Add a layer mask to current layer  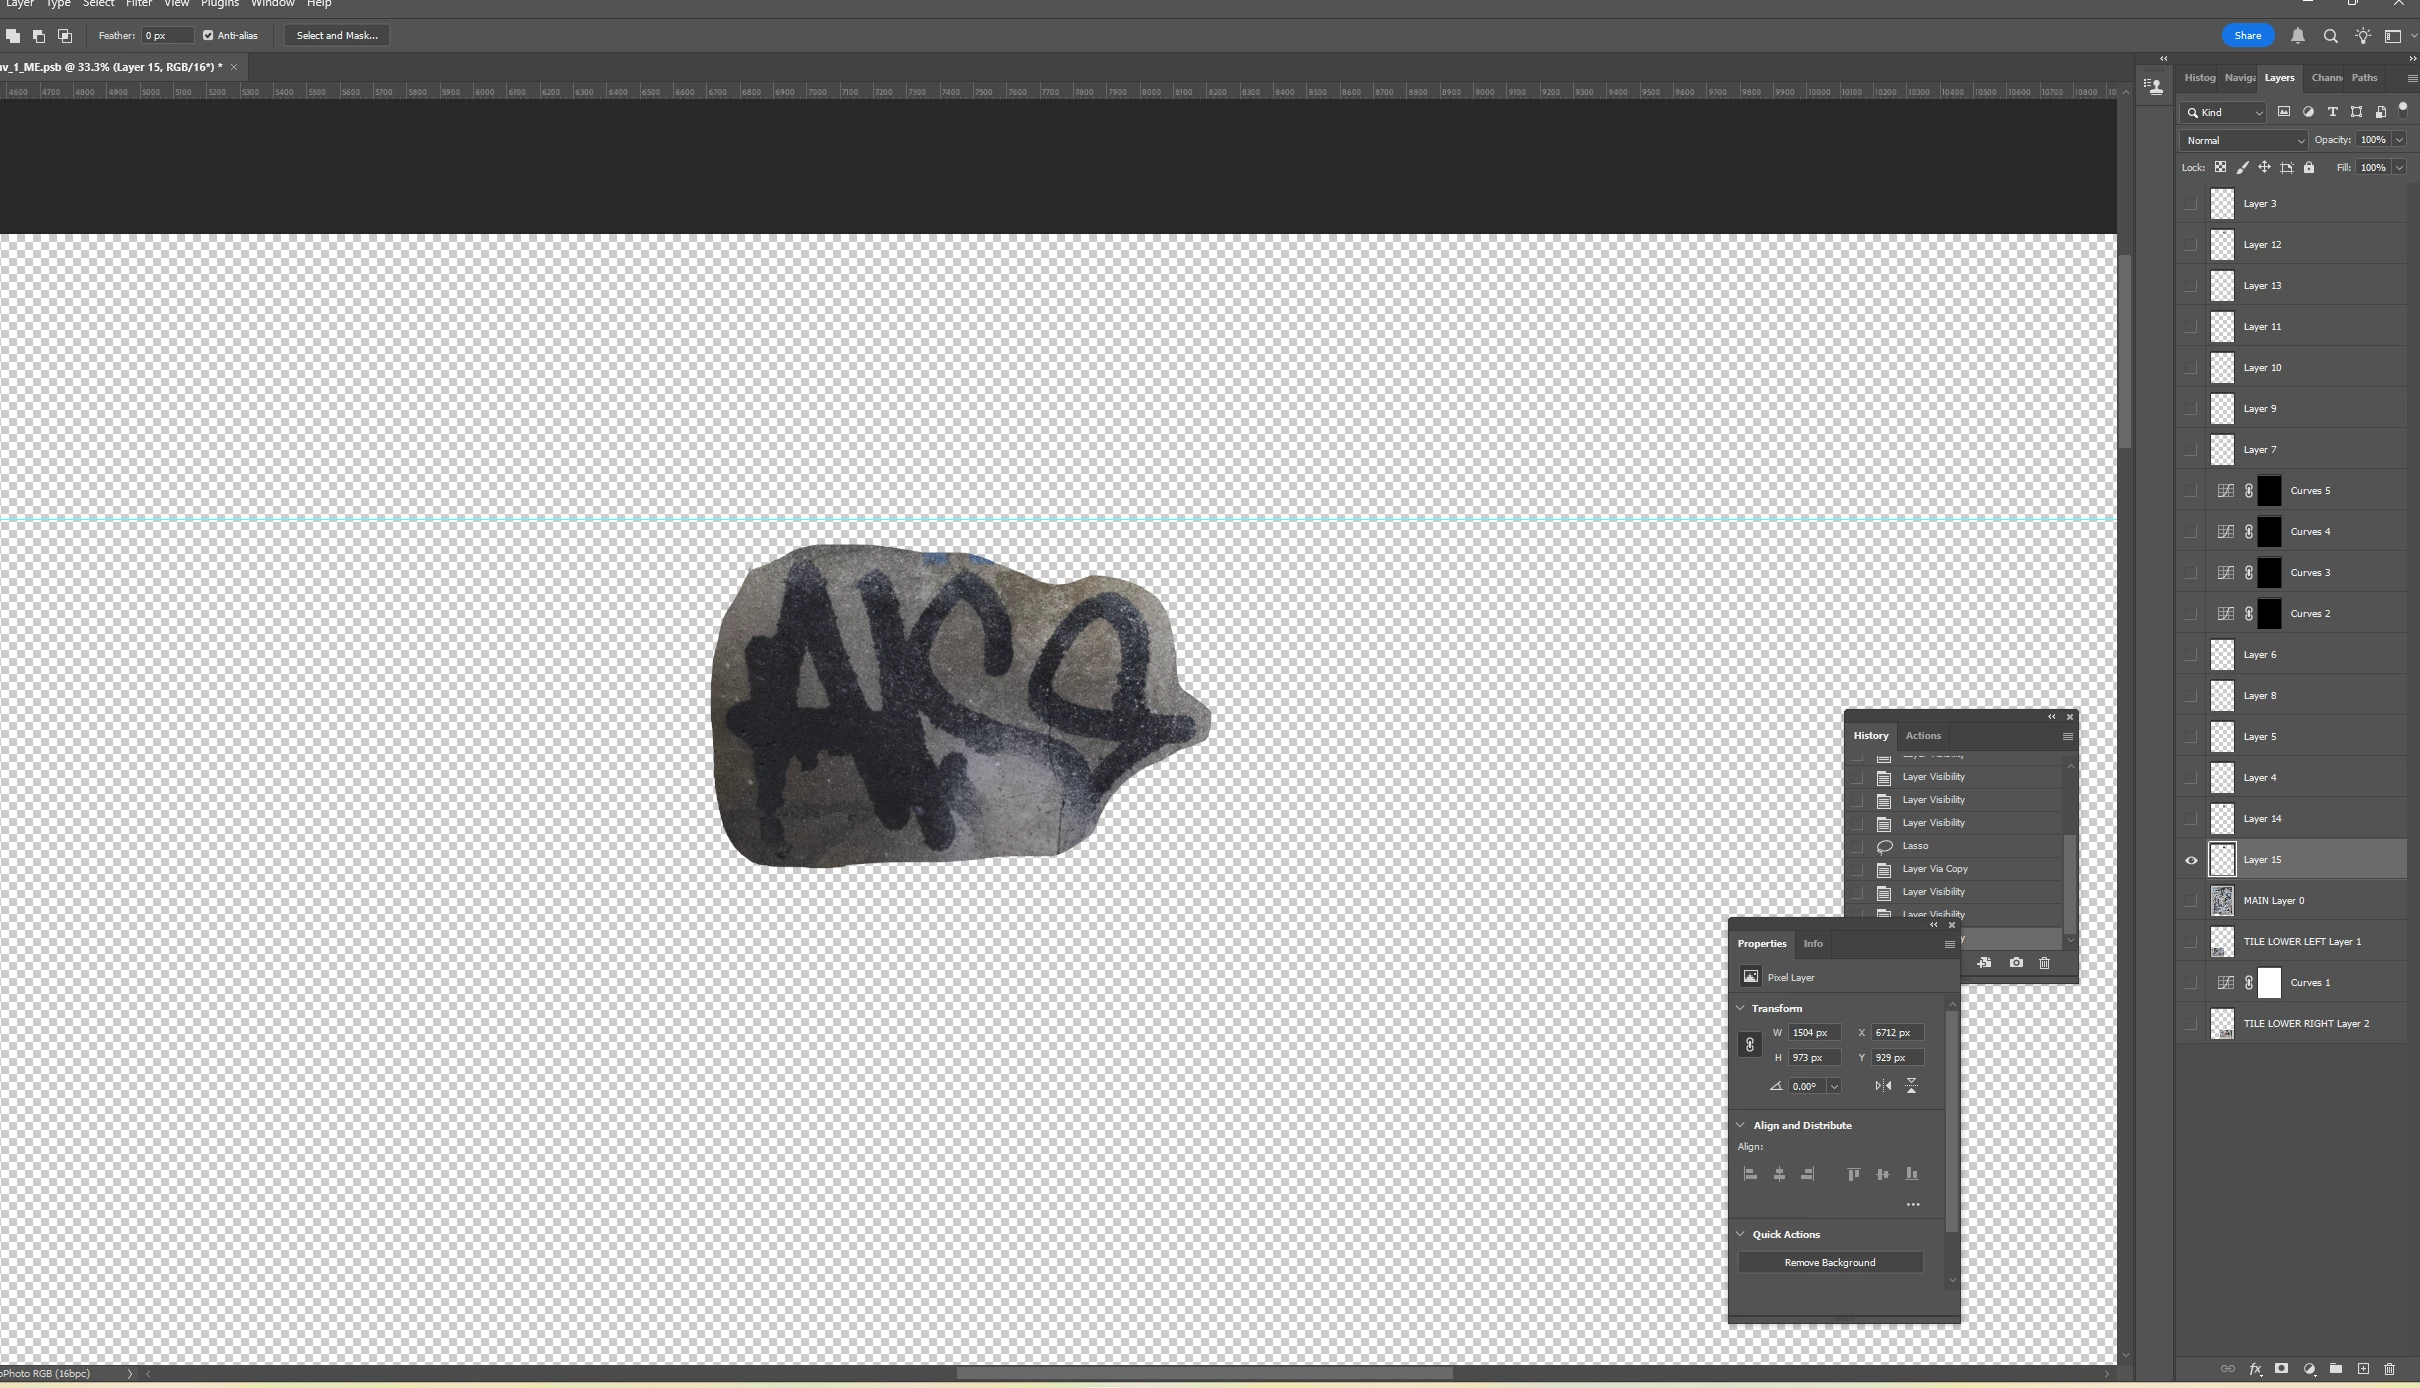pos(2281,1369)
